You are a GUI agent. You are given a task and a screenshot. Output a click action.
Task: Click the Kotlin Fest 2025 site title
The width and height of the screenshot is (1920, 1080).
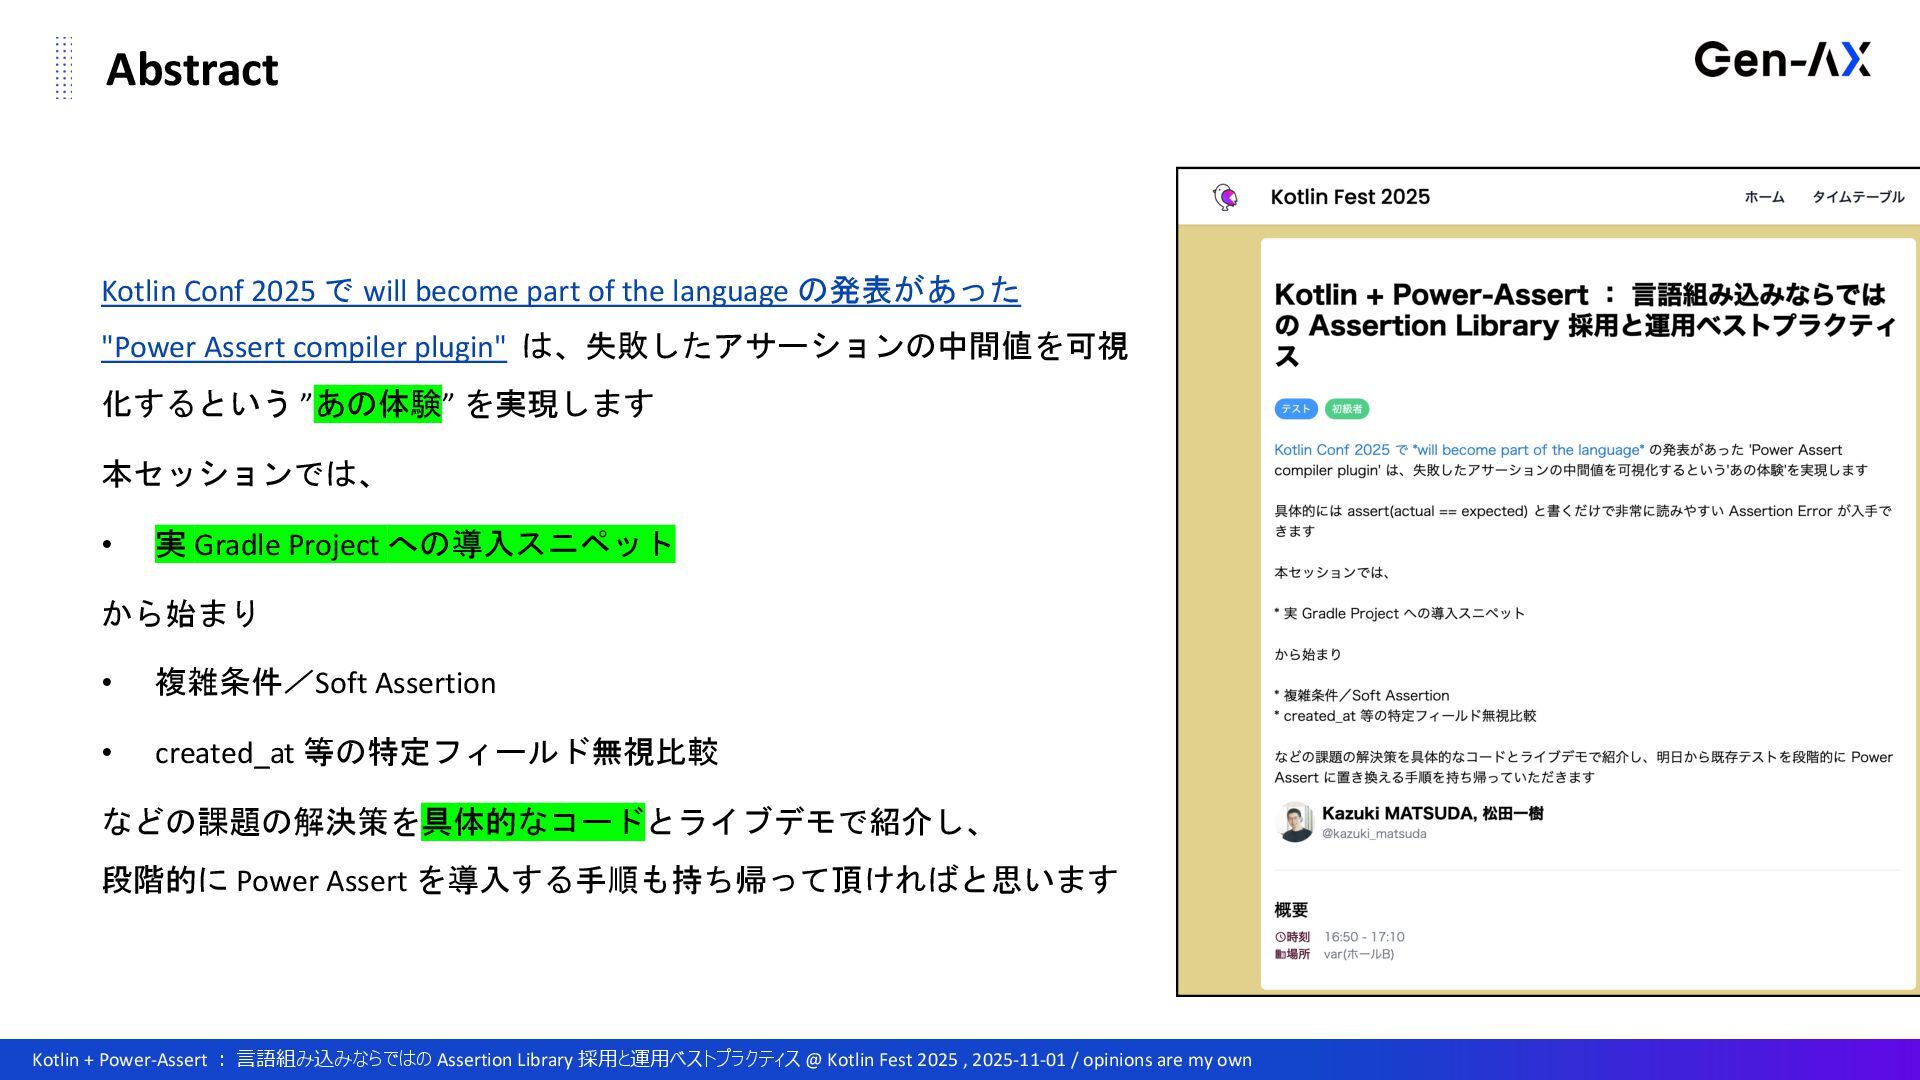[1349, 197]
